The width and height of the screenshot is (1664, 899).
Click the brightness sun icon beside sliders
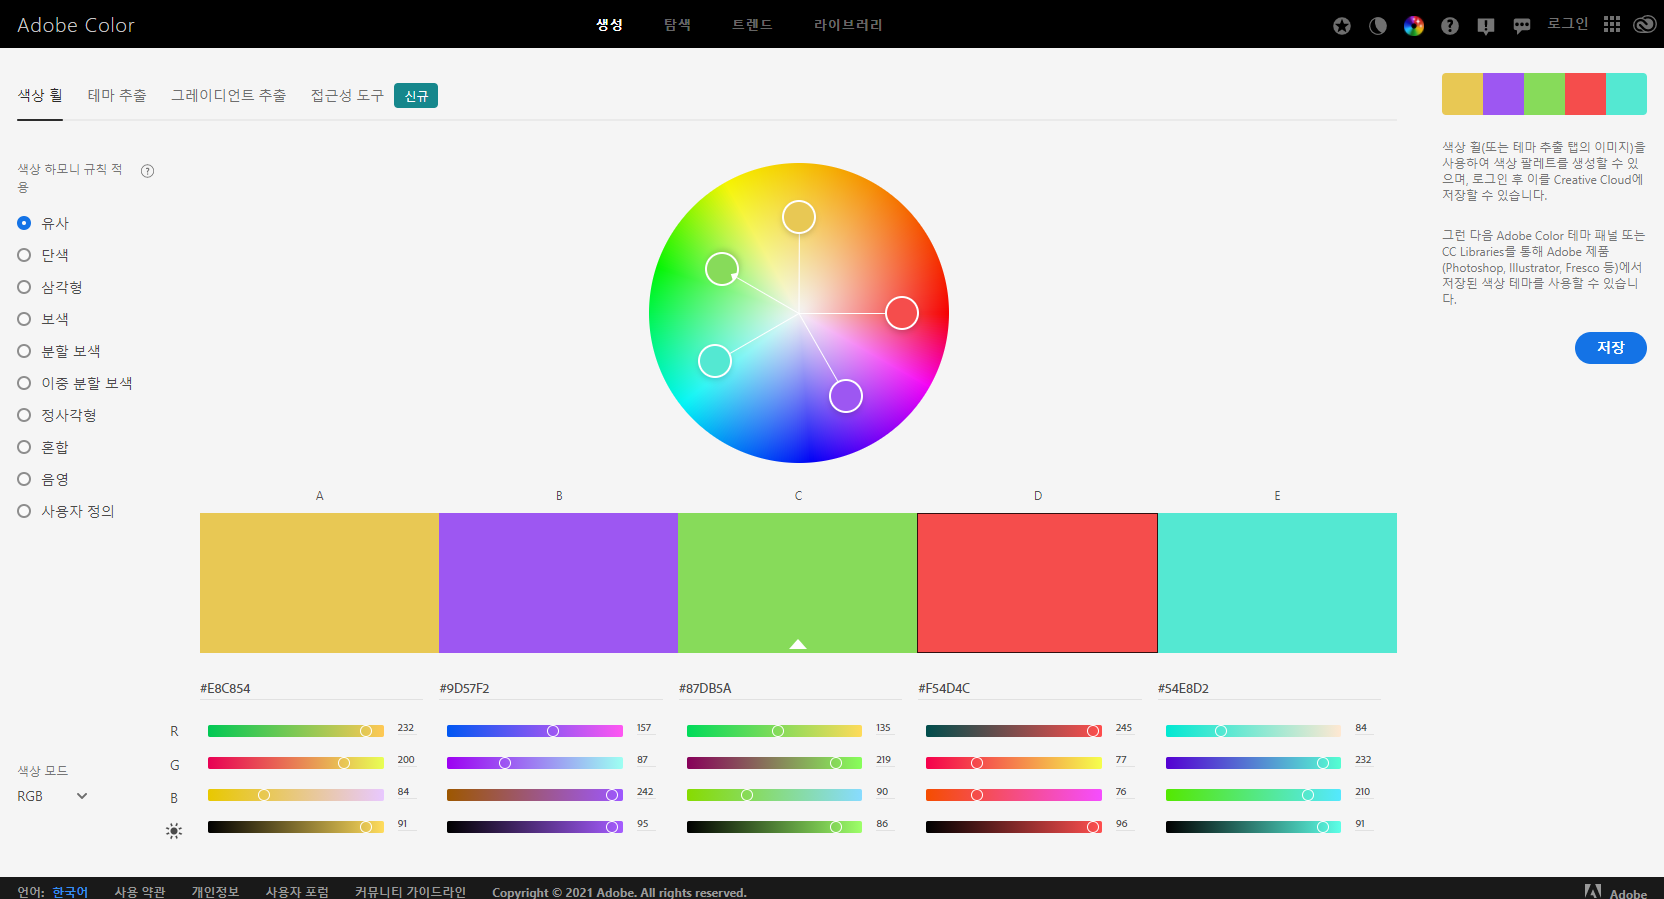[x=174, y=831]
